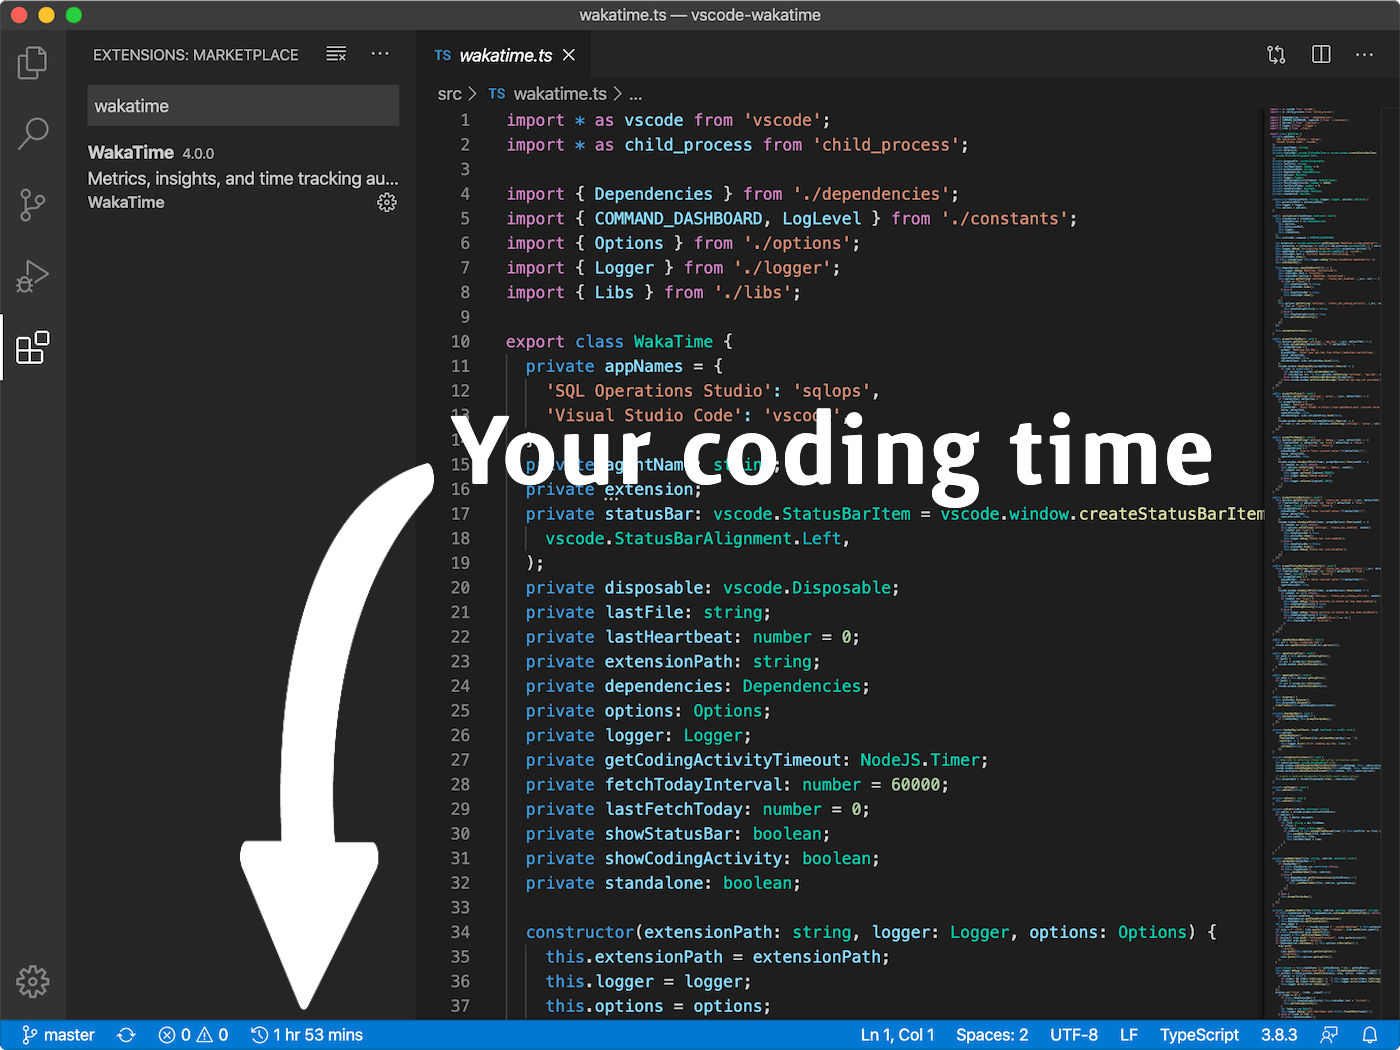Open the Explorer view in the activity bar
1400x1050 pixels.
[33, 62]
